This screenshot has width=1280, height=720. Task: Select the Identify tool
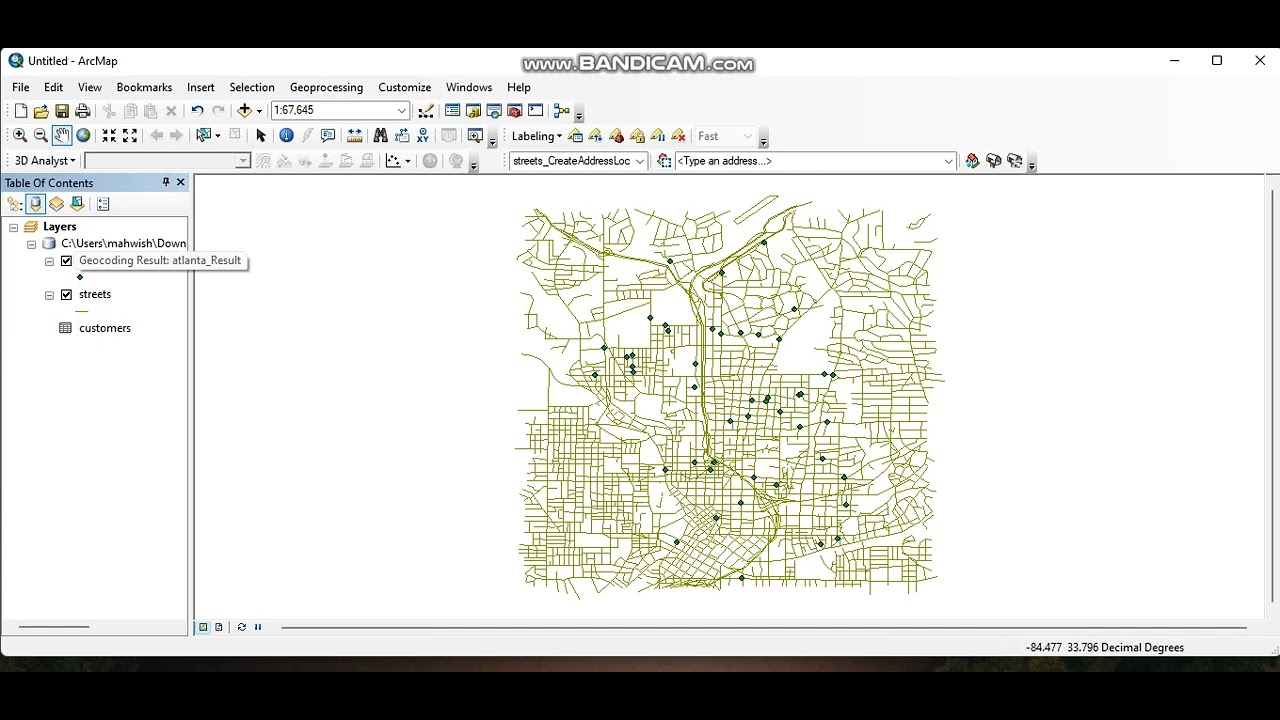[x=286, y=136]
